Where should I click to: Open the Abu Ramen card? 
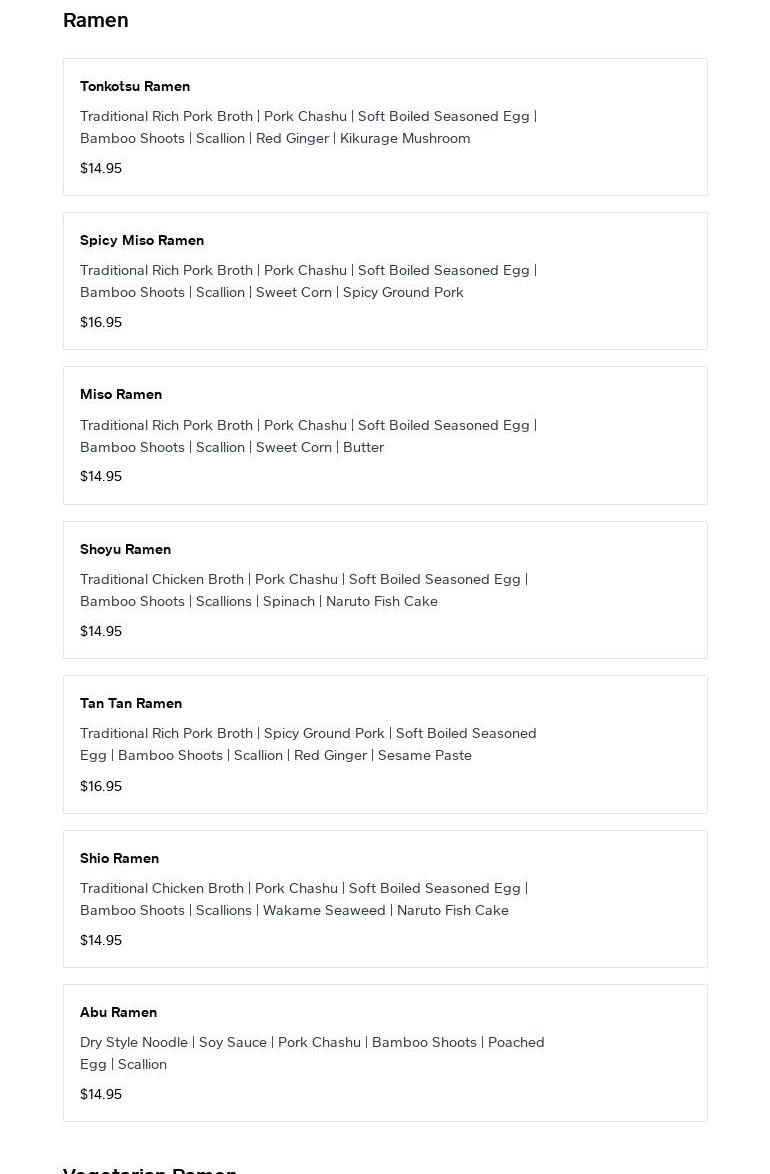(385, 1053)
